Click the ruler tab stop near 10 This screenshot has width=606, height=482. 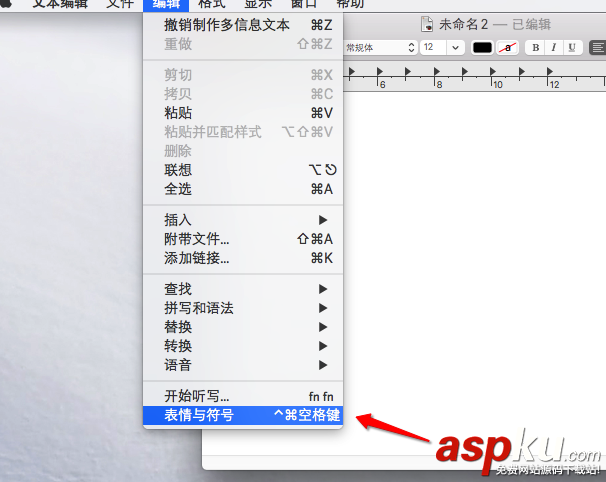pyautogui.click(x=492, y=72)
